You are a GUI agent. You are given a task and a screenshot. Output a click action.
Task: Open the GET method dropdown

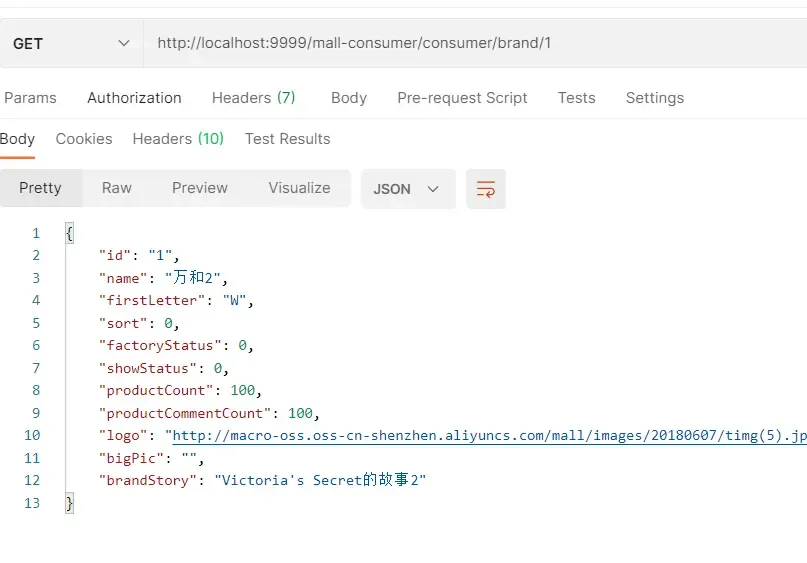[x=71, y=44]
